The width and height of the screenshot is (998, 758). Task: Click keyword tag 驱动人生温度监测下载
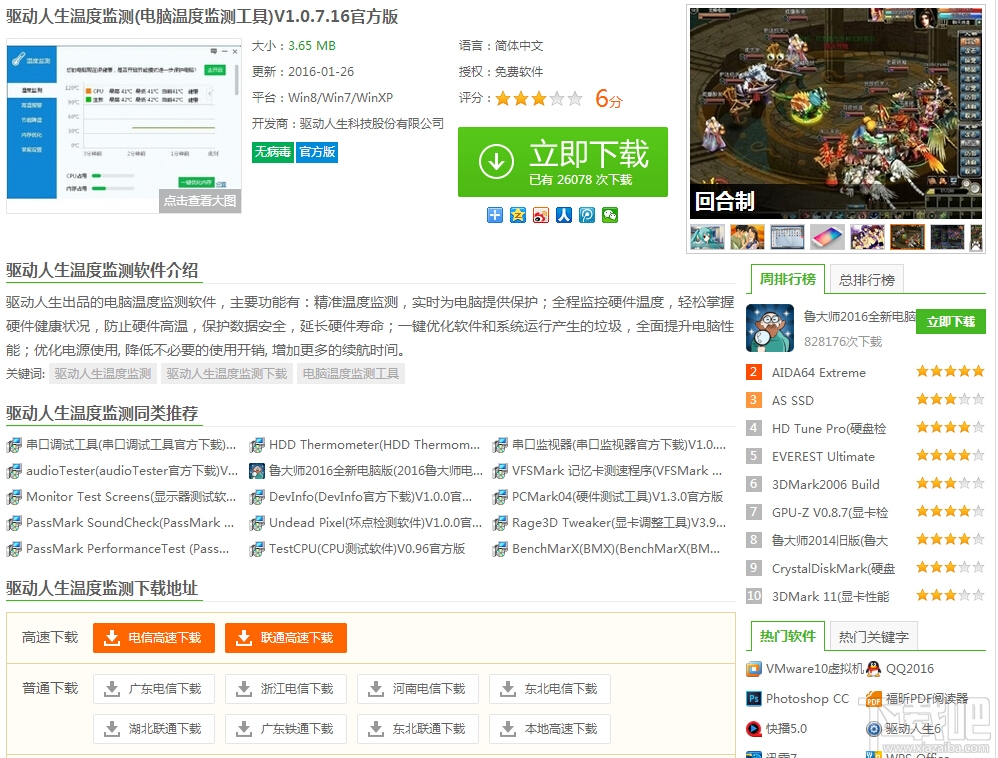tap(227, 374)
